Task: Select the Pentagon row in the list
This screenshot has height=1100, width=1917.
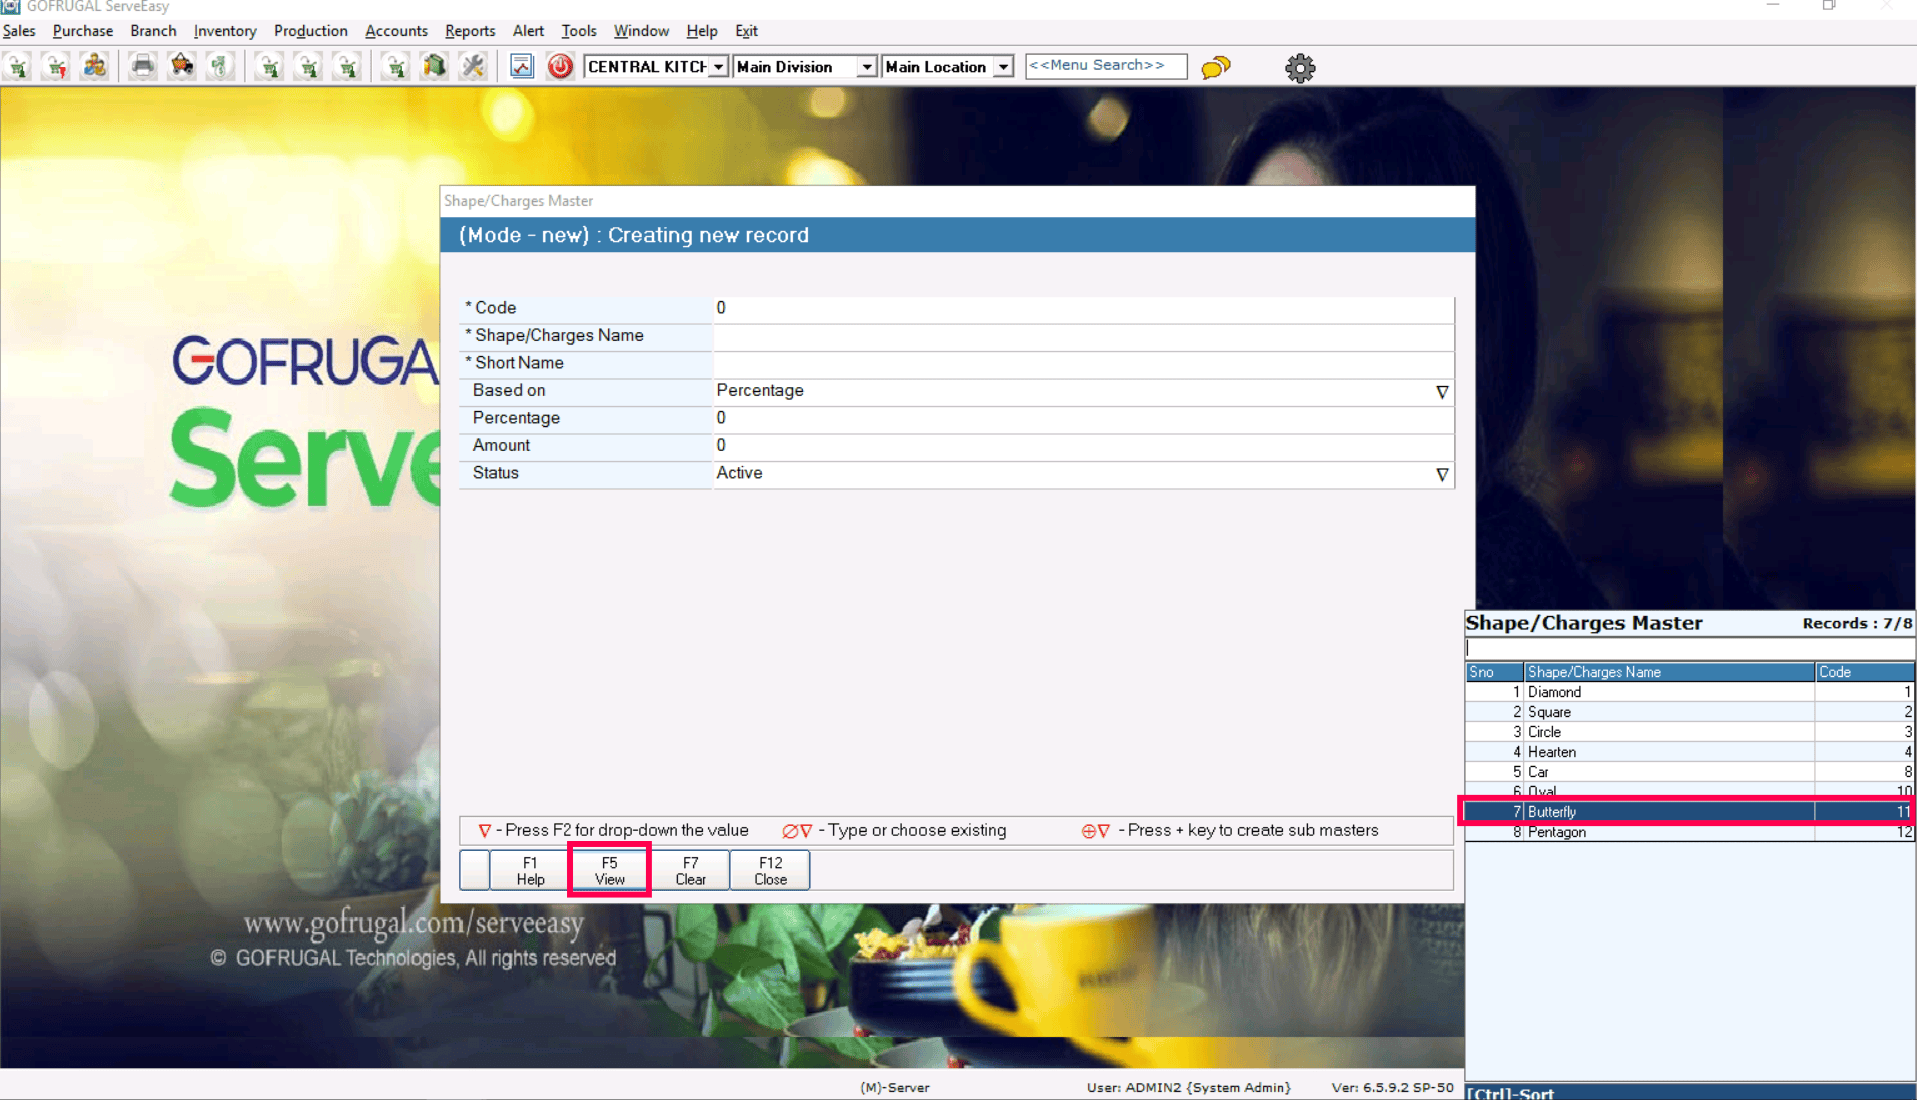Action: (1690, 832)
